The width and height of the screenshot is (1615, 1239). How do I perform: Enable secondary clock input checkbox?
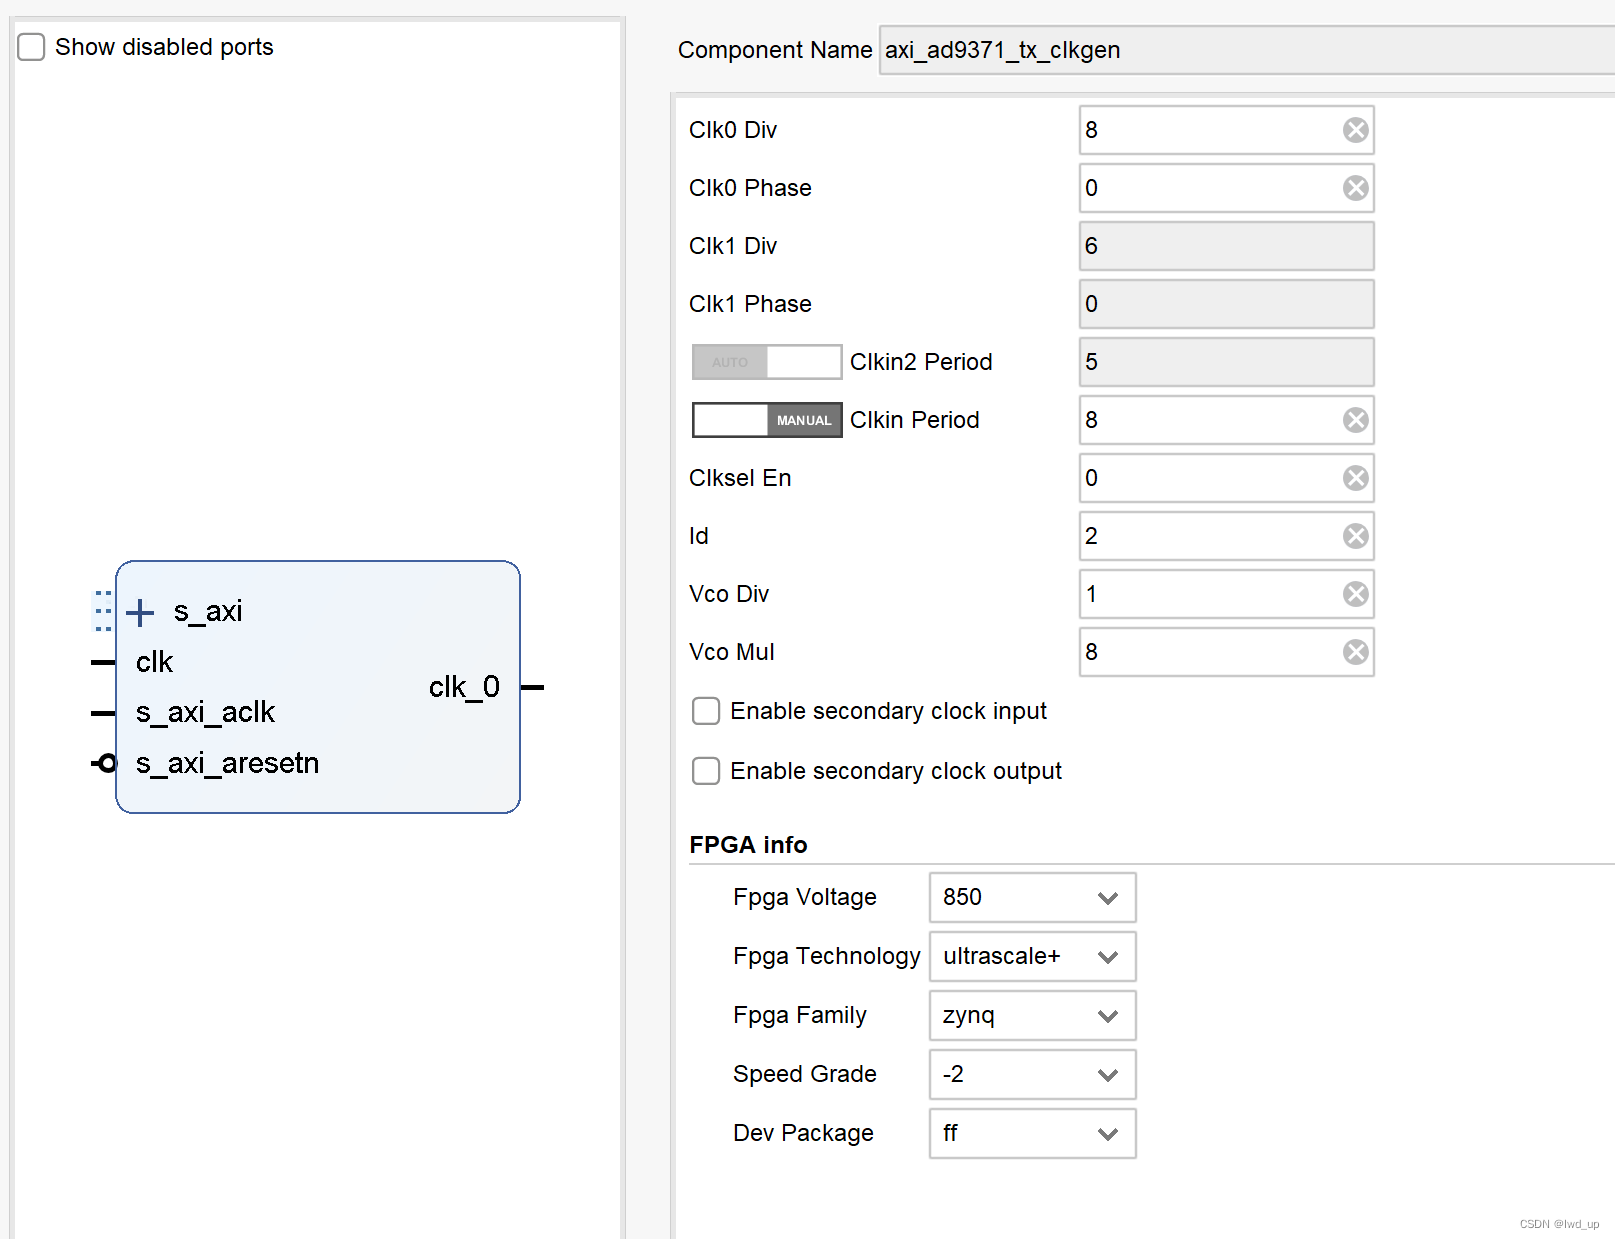pos(706,711)
